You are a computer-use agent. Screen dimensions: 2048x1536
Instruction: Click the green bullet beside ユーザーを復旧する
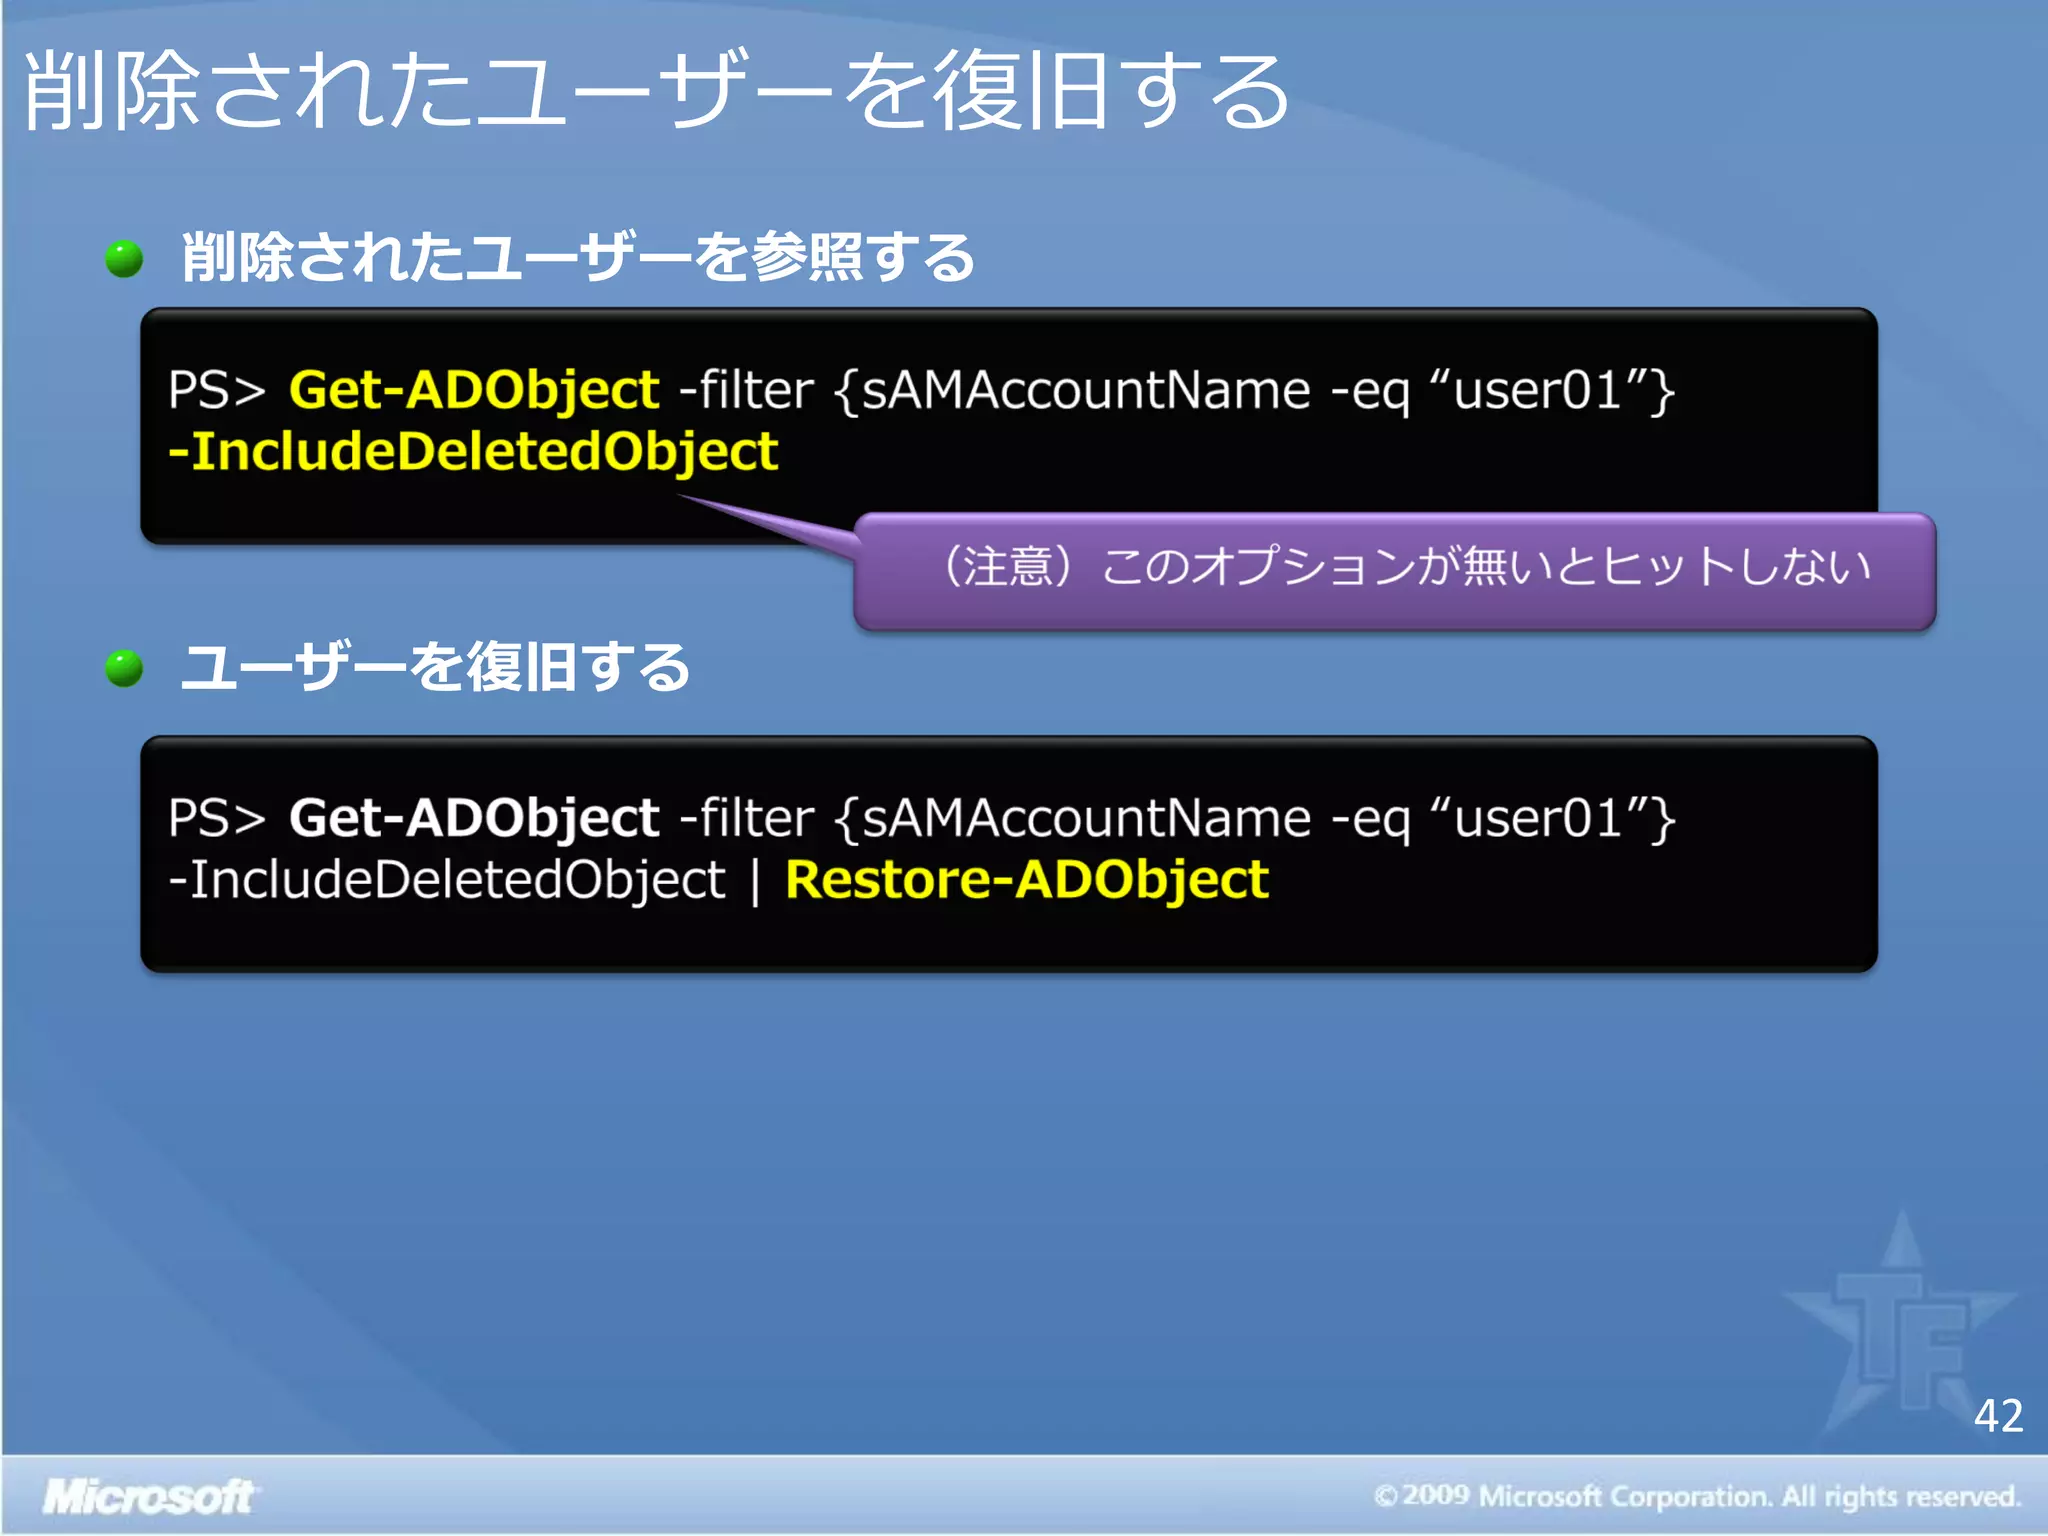click(125, 668)
